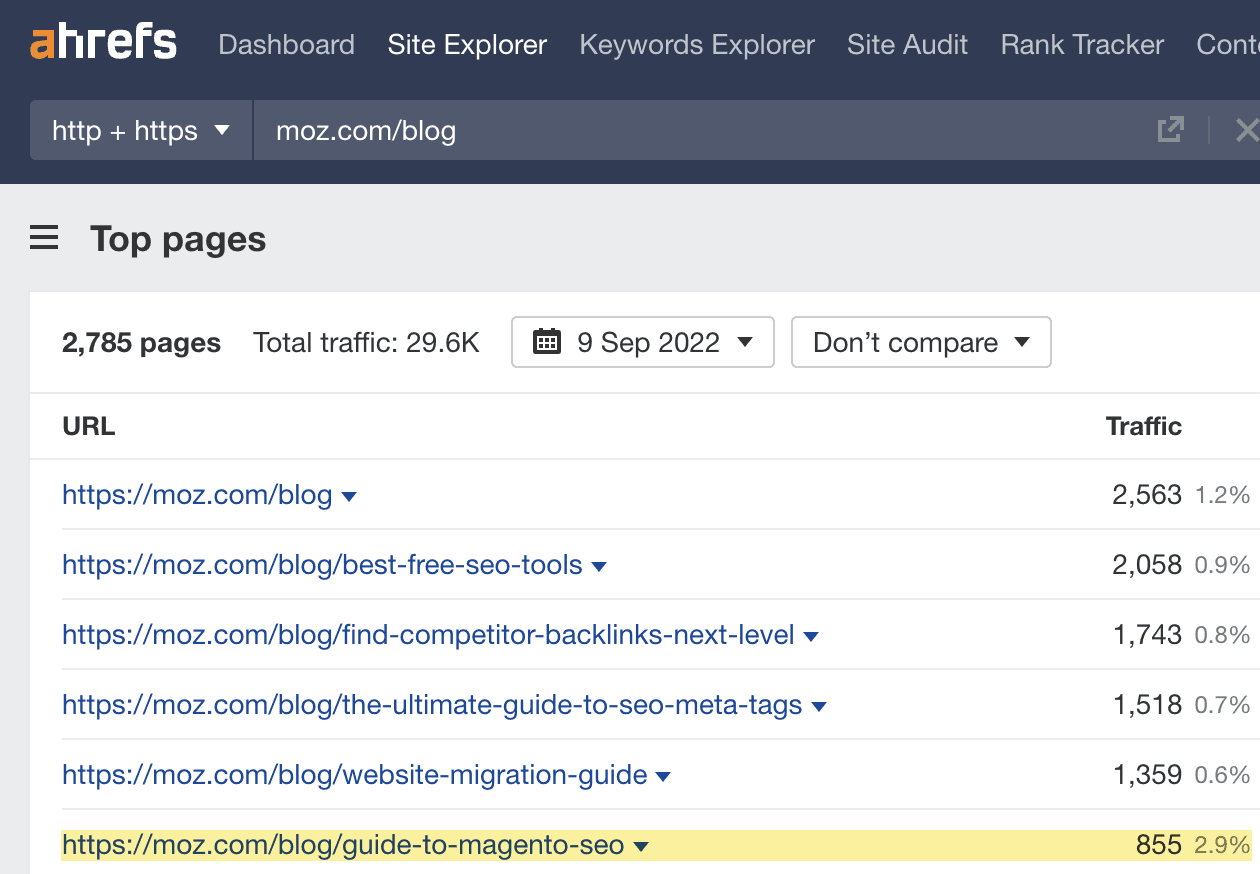Image resolution: width=1260 pixels, height=874 pixels.
Task: Click the moz.com/blog URL input field
Action: pos(700,130)
